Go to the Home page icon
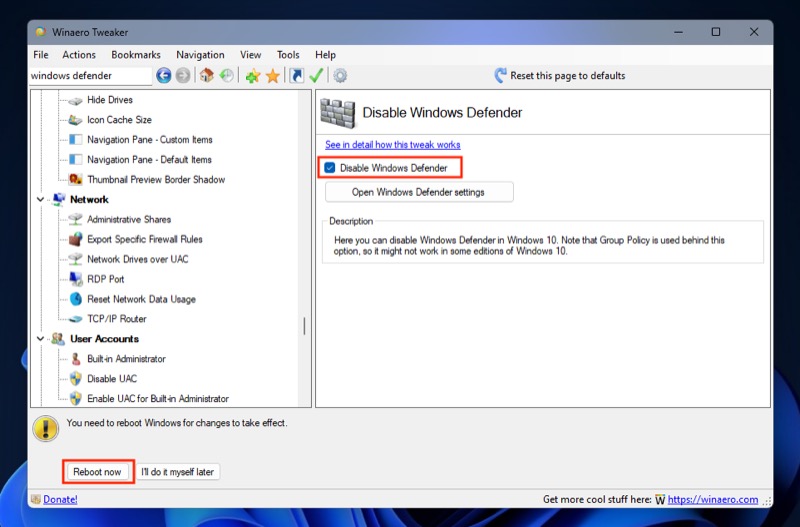 click(x=206, y=76)
